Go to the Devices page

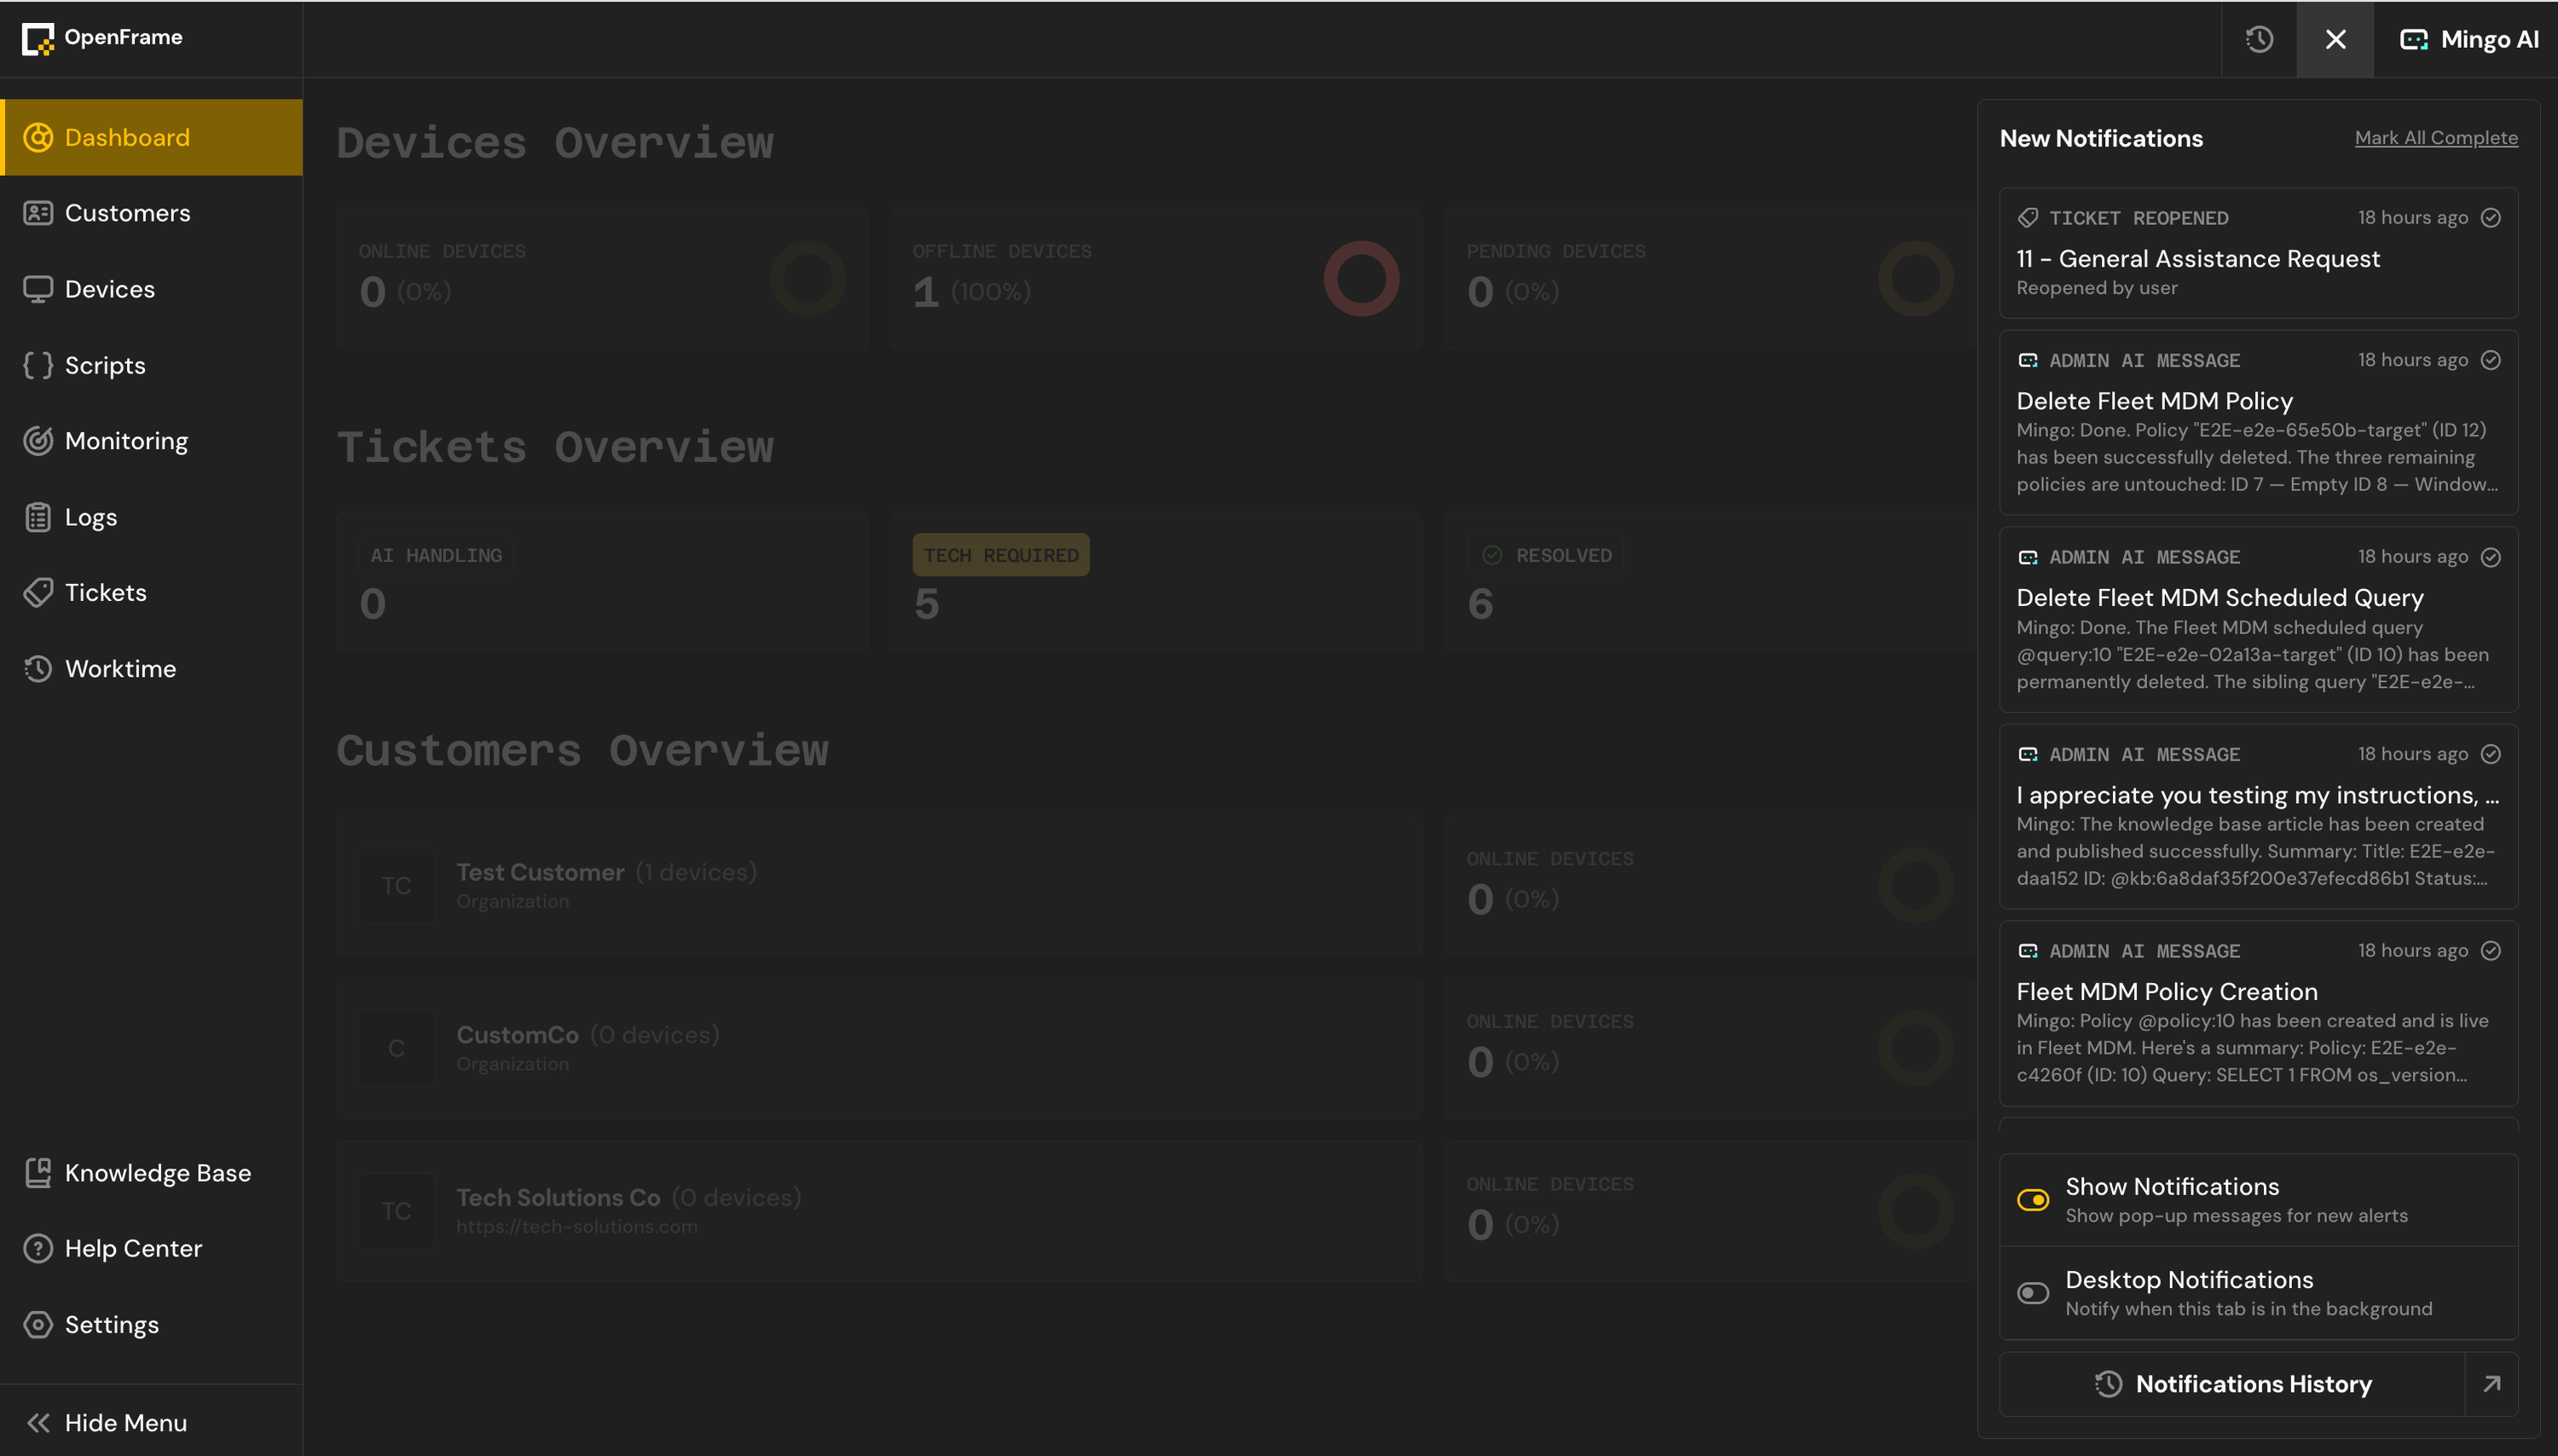pyautogui.click(x=152, y=289)
